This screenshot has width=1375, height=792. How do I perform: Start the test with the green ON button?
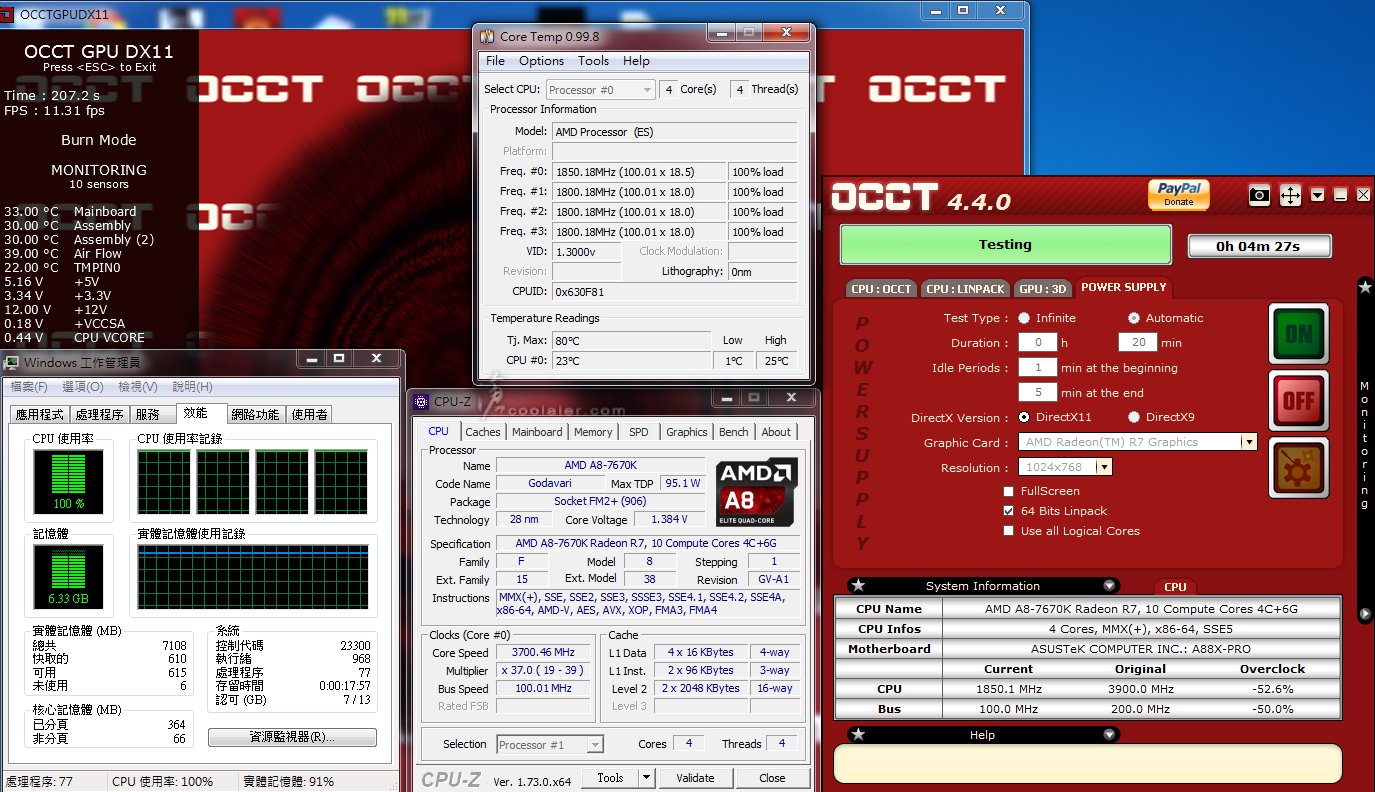click(1298, 333)
